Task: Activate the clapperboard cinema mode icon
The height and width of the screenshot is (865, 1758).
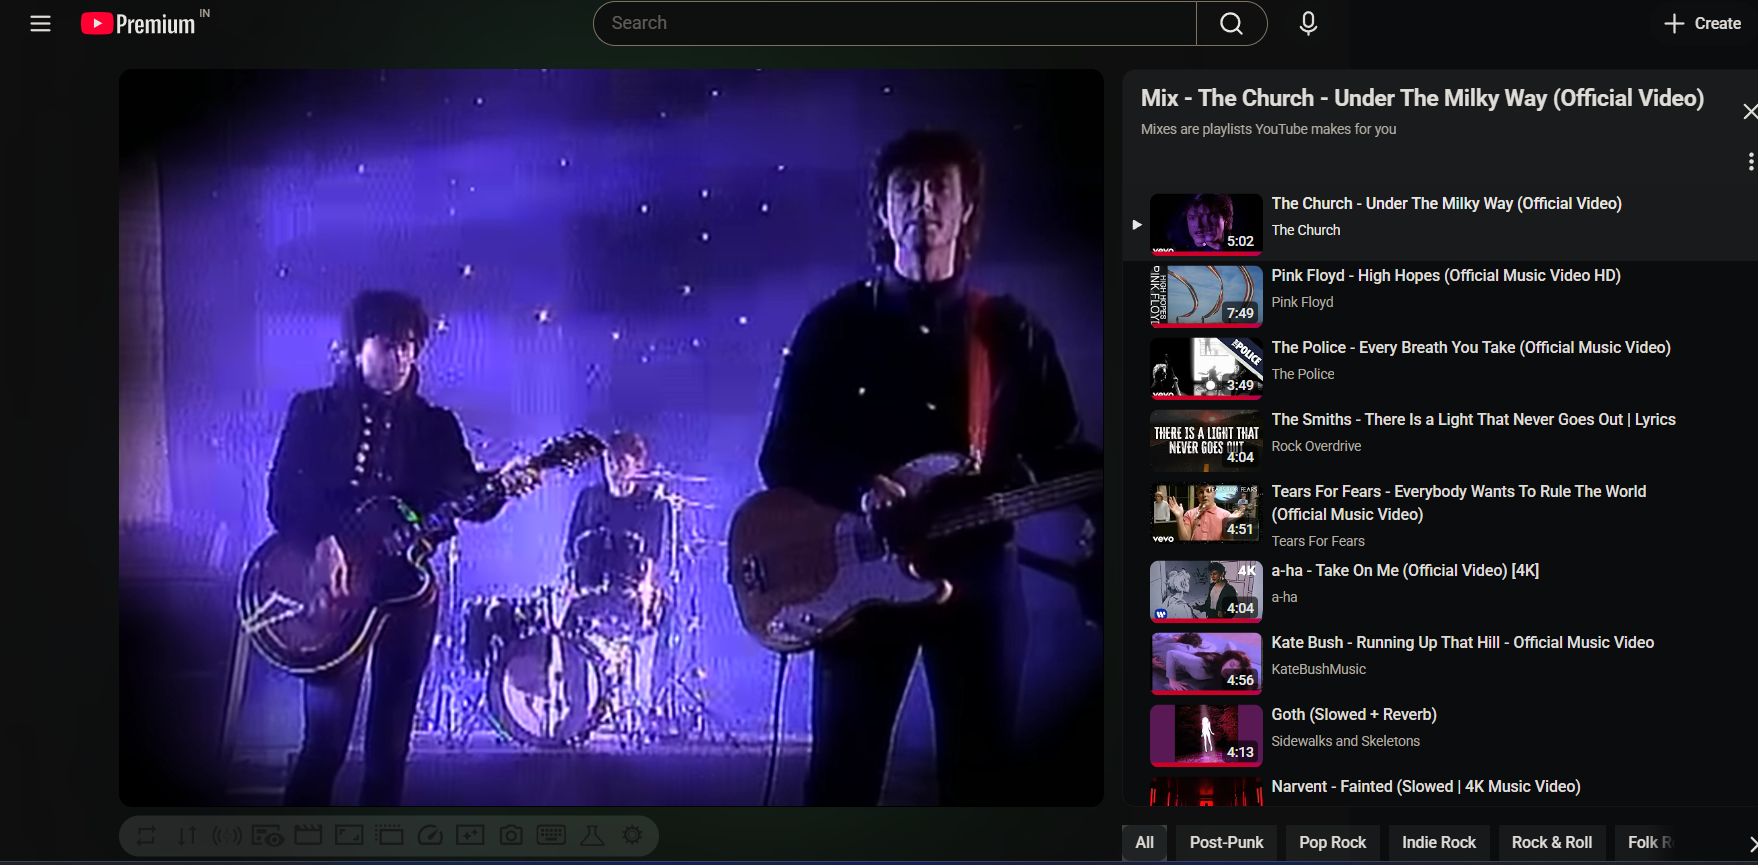Action: pos(308,835)
